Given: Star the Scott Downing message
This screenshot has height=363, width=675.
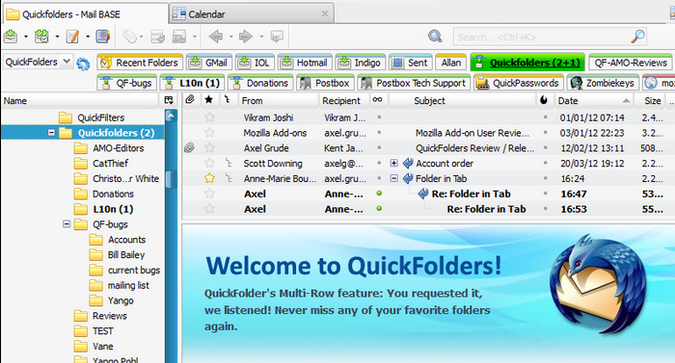Looking at the screenshot, I should [x=209, y=163].
